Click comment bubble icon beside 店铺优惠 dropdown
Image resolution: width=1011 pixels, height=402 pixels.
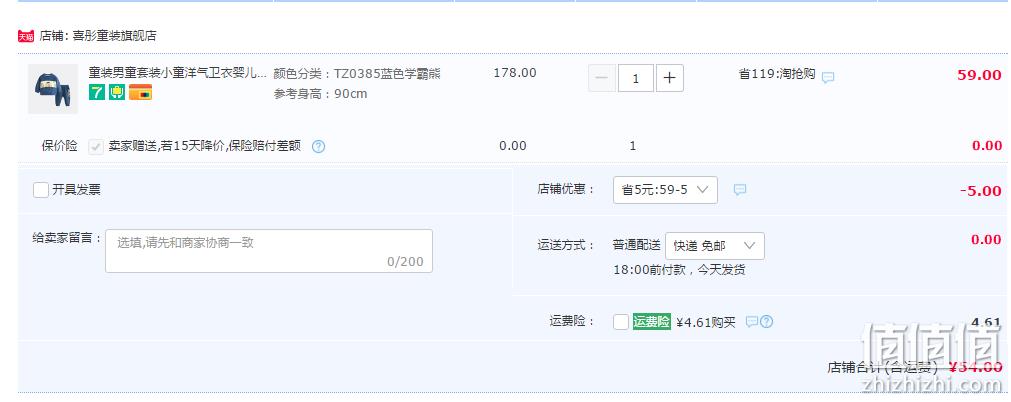click(740, 190)
